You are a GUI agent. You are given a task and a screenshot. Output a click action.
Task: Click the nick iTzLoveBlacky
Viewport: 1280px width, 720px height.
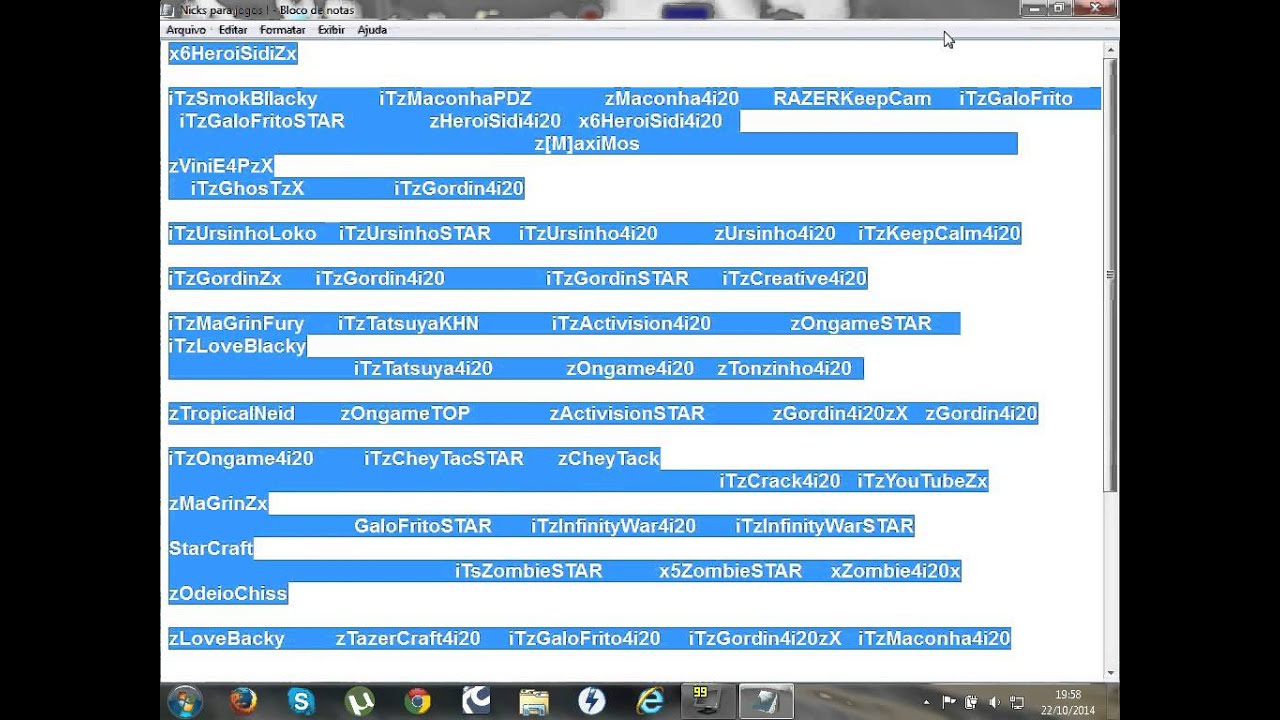237,346
